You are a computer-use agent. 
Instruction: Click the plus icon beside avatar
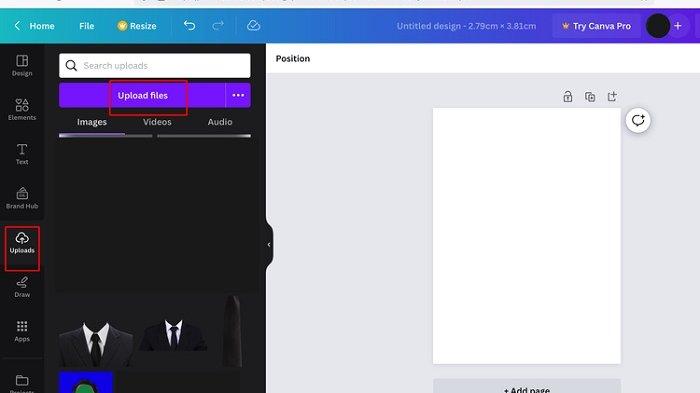coord(678,26)
